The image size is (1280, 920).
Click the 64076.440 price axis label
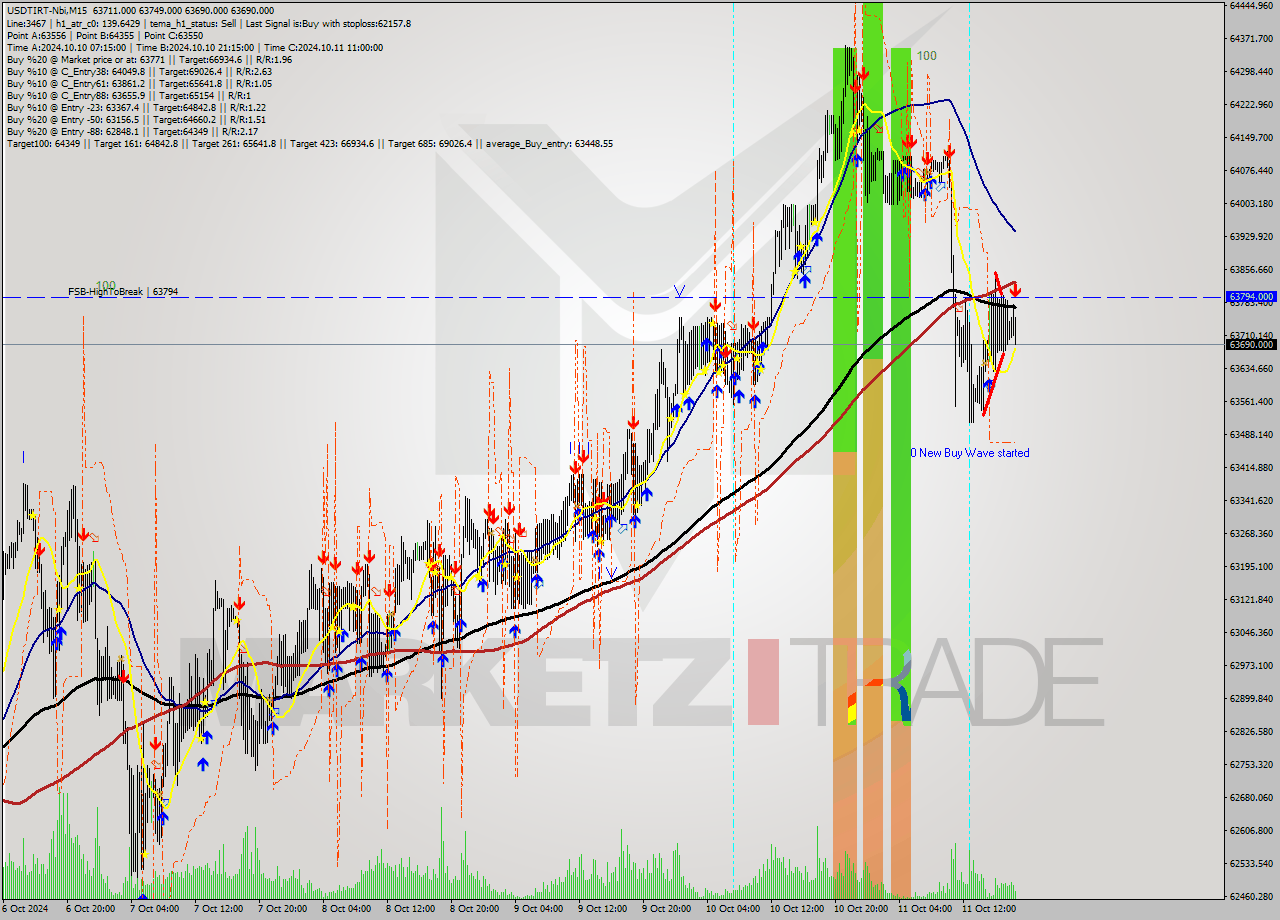pyautogui.click(x=1251, y=170)
